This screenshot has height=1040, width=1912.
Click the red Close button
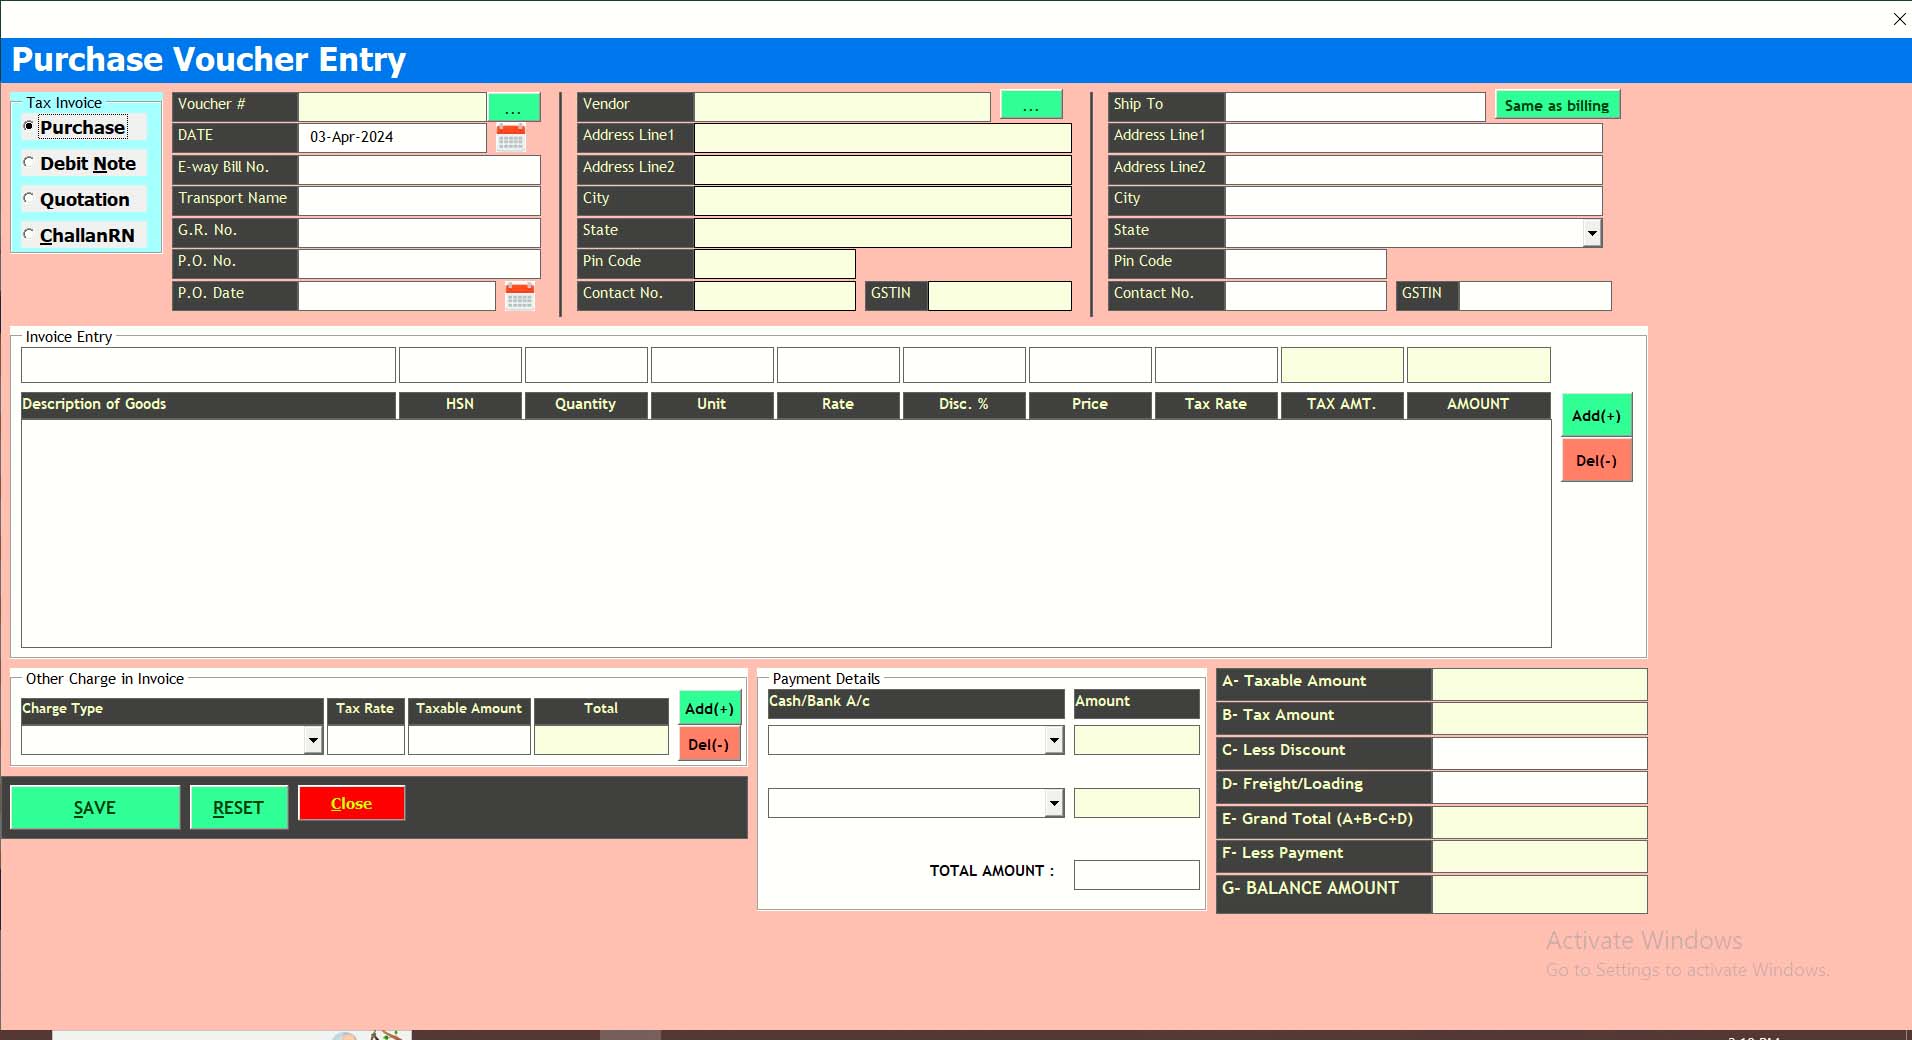[351, 804]
